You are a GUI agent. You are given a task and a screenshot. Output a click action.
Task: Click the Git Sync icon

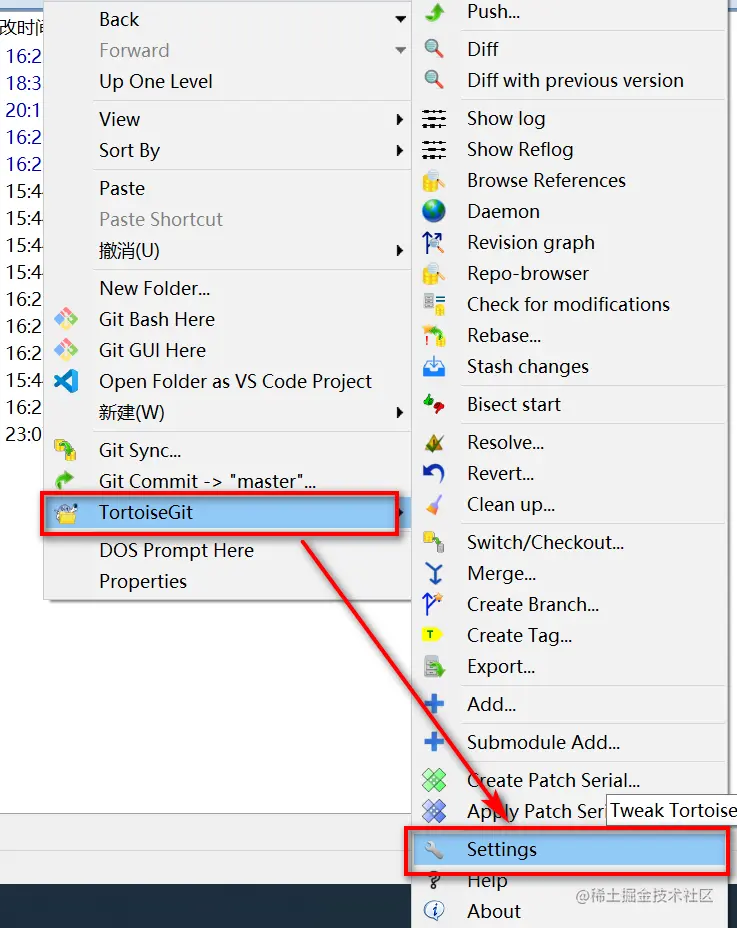point(65,450)
